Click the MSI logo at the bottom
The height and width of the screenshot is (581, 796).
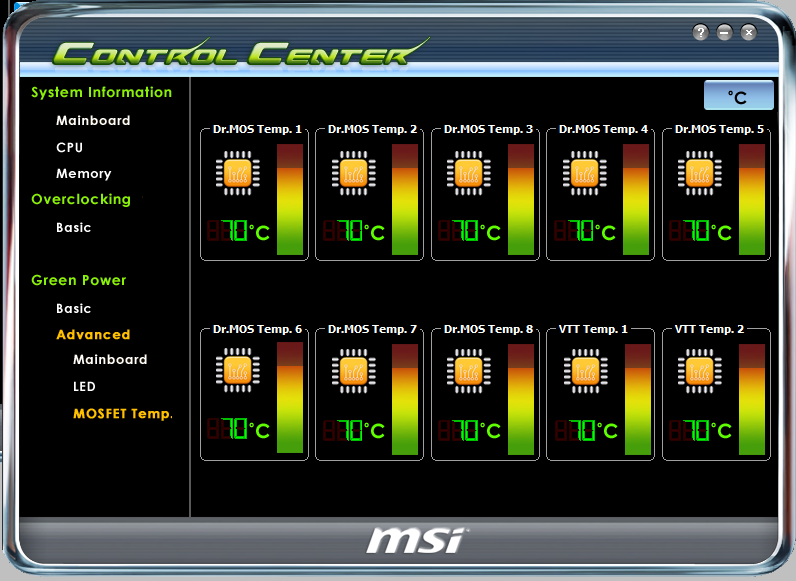416,540
